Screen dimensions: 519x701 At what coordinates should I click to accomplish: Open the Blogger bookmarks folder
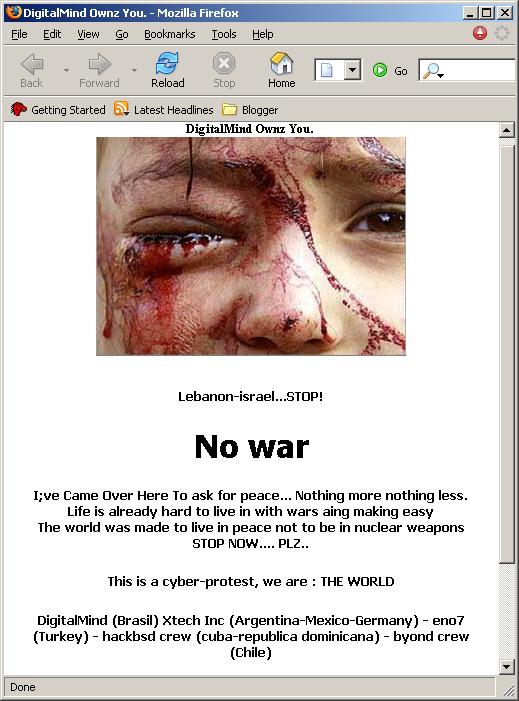coord(250,110)
